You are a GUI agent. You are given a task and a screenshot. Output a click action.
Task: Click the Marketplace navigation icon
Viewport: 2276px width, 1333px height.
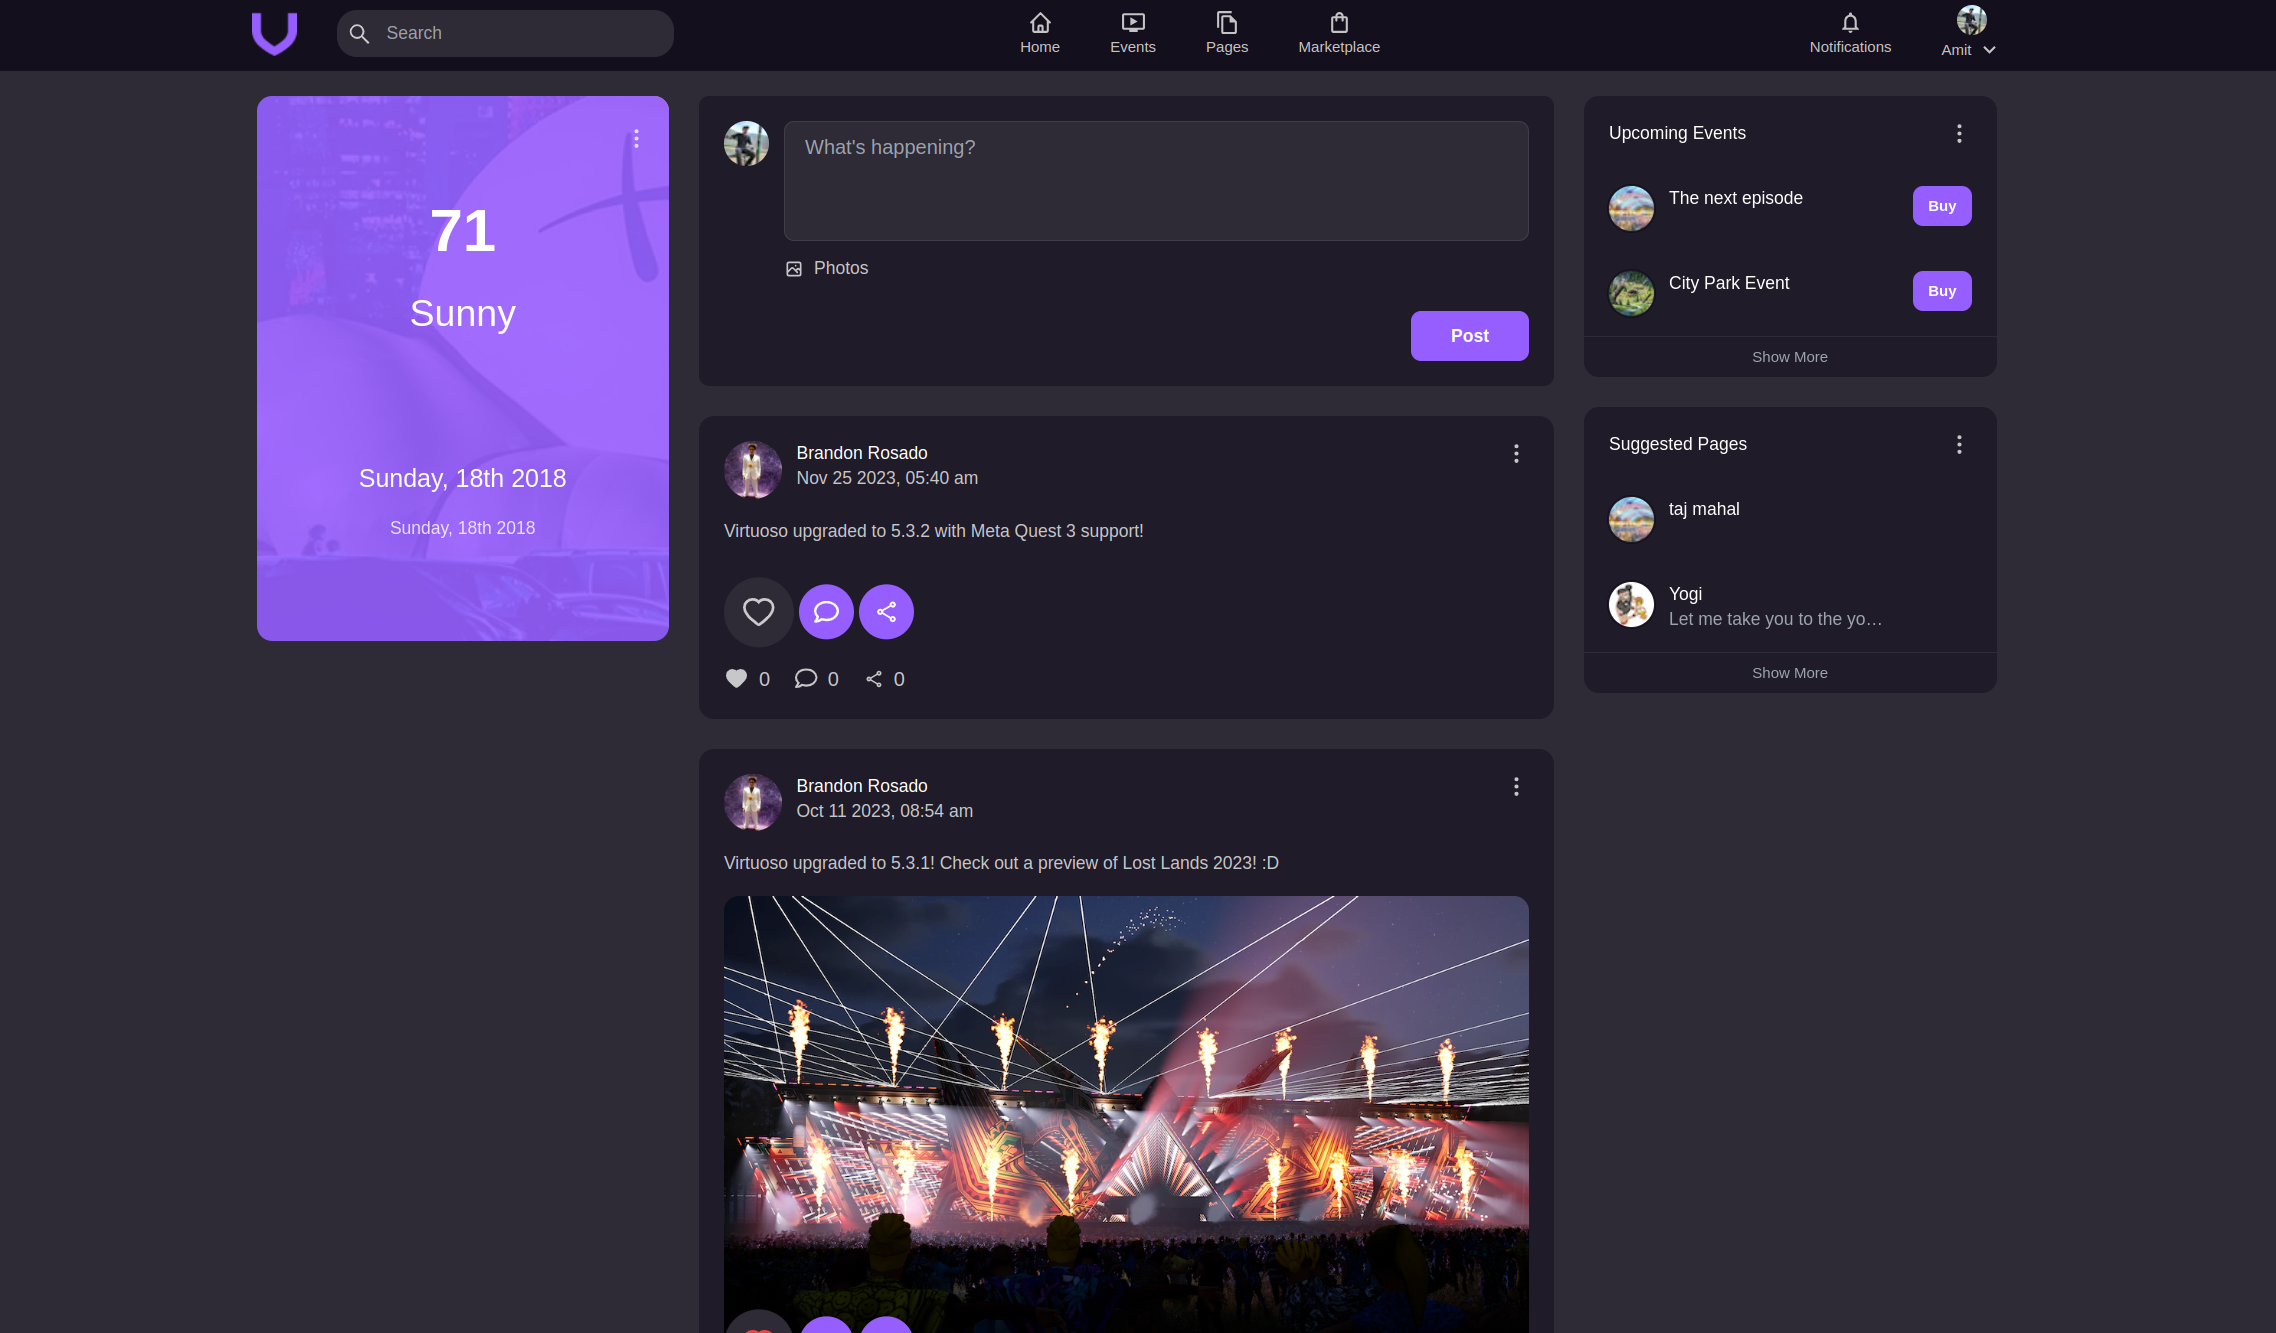click(1339, 22)
